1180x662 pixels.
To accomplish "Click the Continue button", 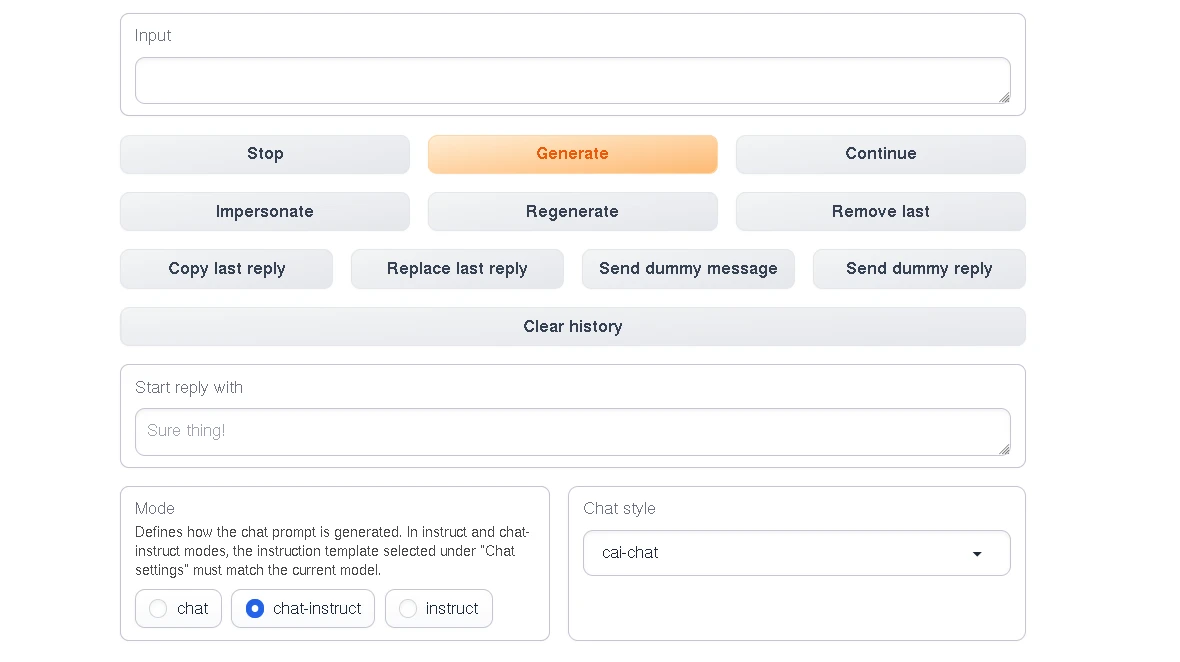I will [880, 154].
